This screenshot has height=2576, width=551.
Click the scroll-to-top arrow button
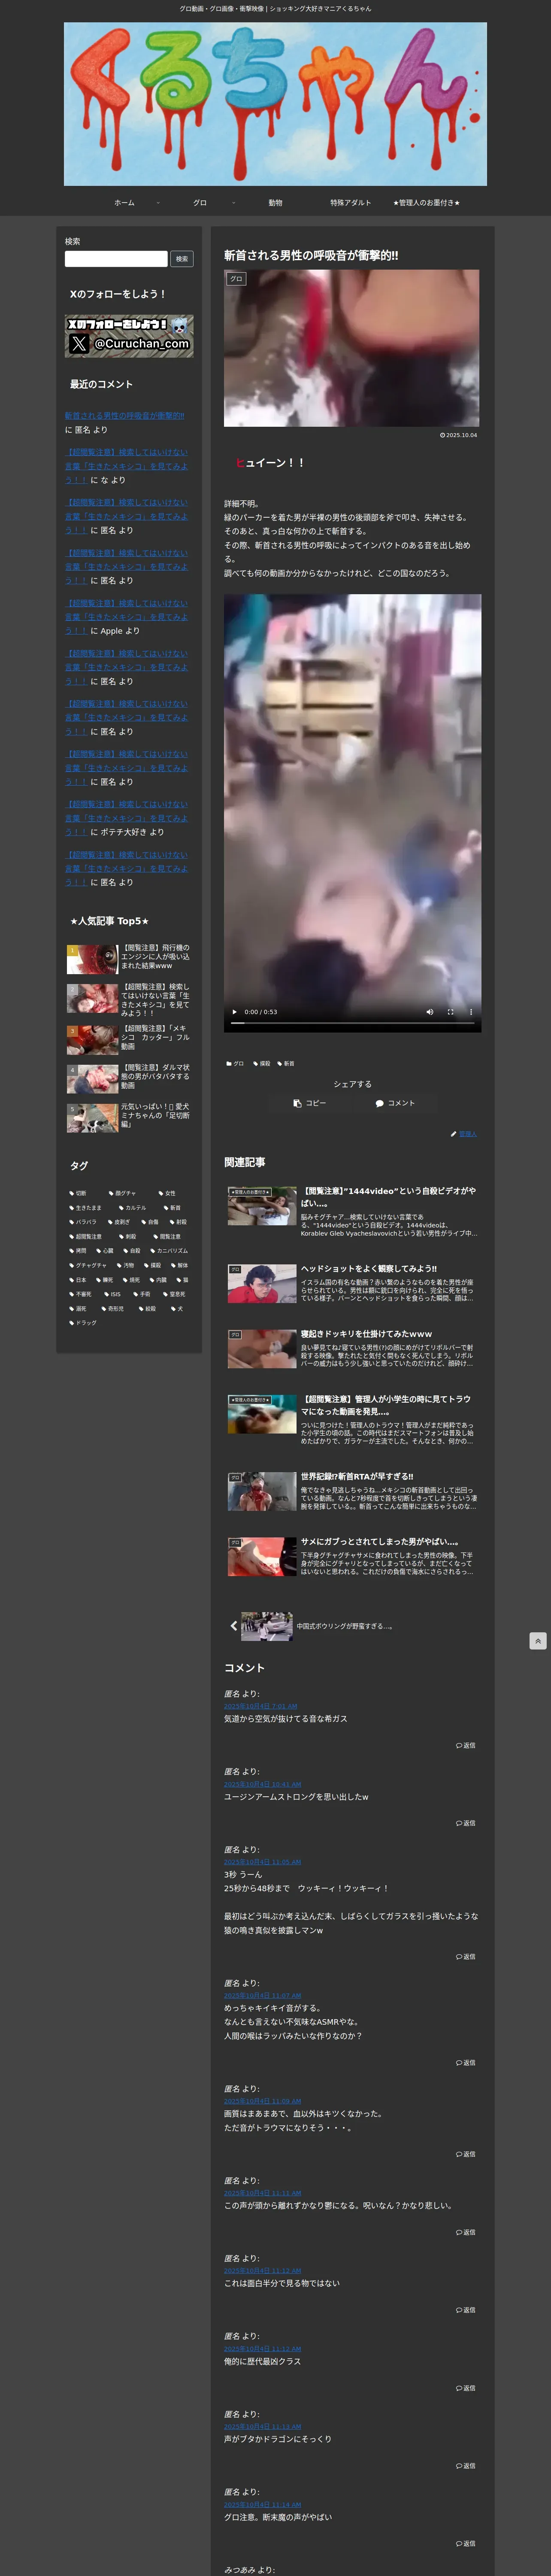tap(538, 1641)
